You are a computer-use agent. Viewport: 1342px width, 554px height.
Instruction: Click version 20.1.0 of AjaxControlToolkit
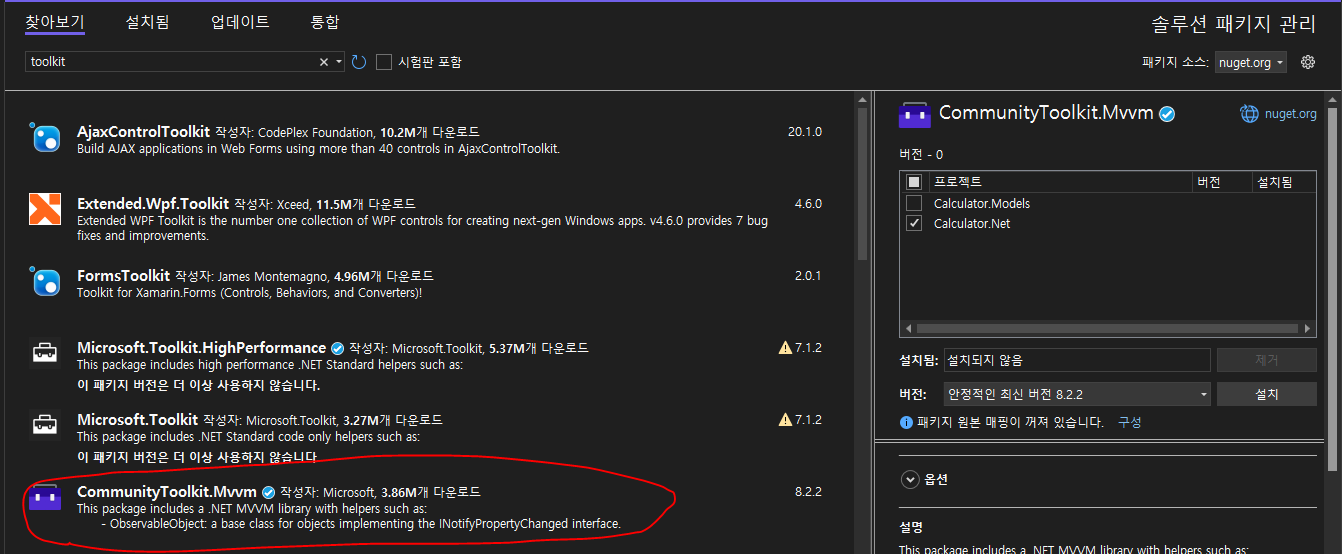(805, 132)
